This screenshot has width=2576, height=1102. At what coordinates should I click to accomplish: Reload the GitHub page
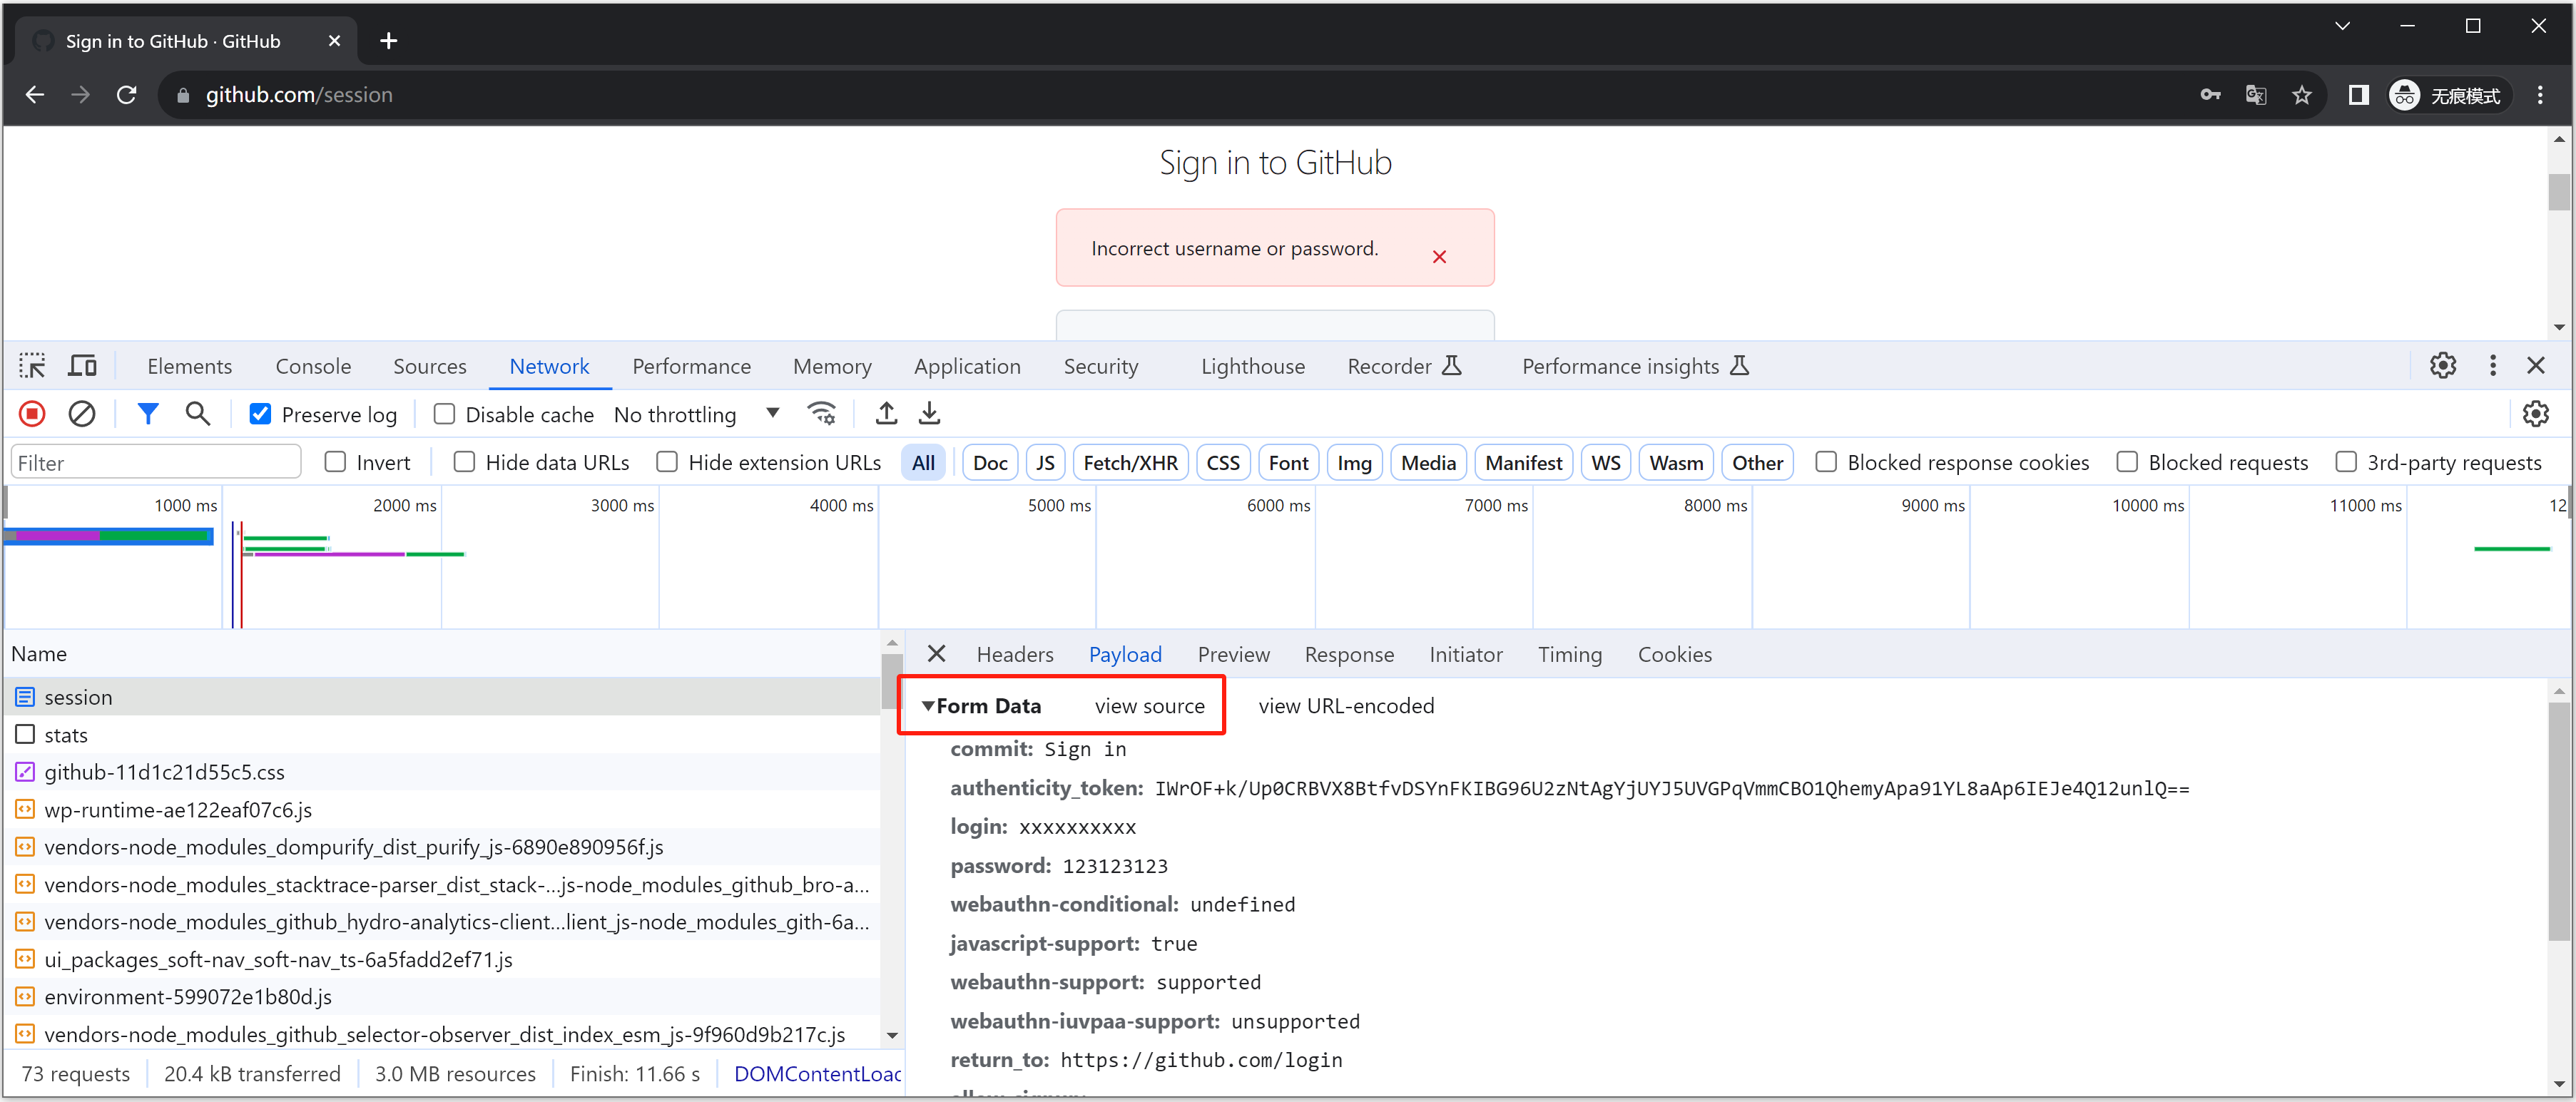coord(127,95)
